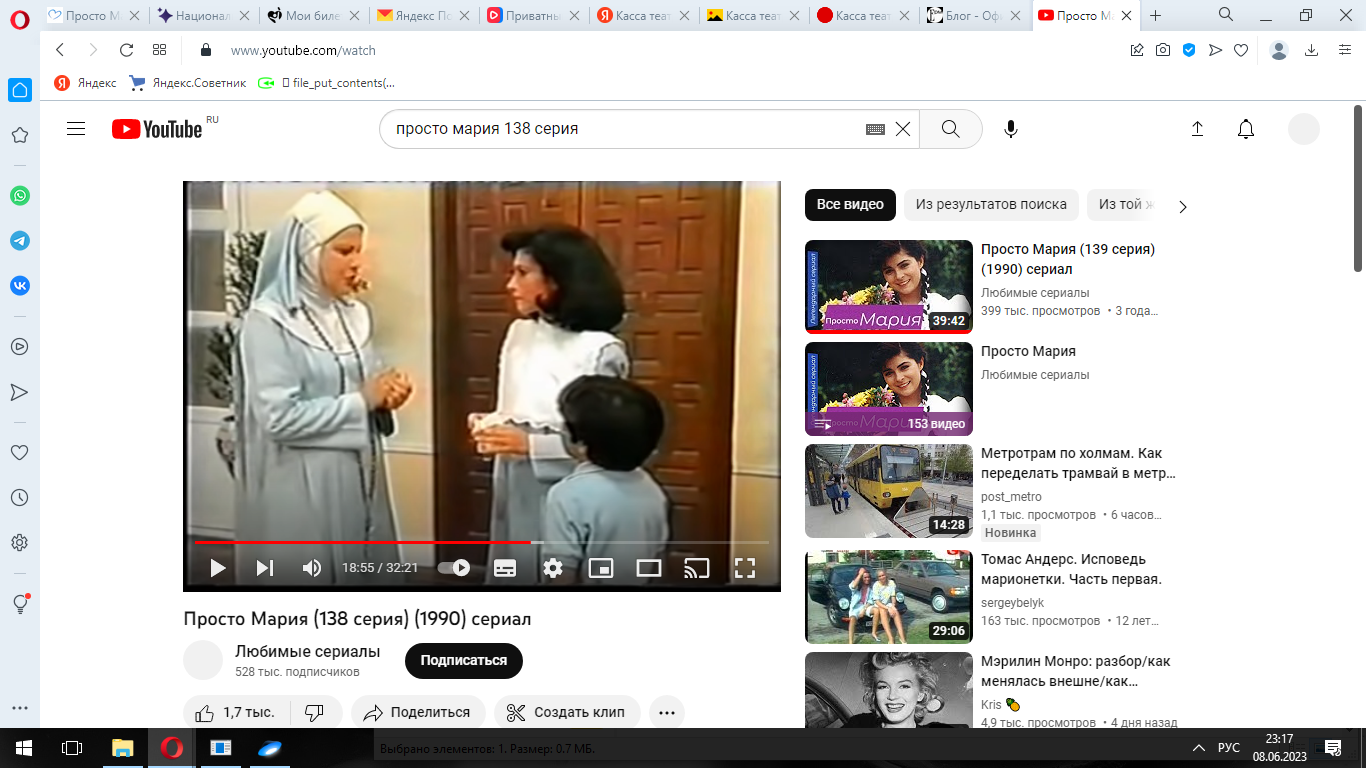Image resolution: width=1366 pixels, height=768 pixels.
Task: Open more actions three-dot menu
Action: pos(667,712)
